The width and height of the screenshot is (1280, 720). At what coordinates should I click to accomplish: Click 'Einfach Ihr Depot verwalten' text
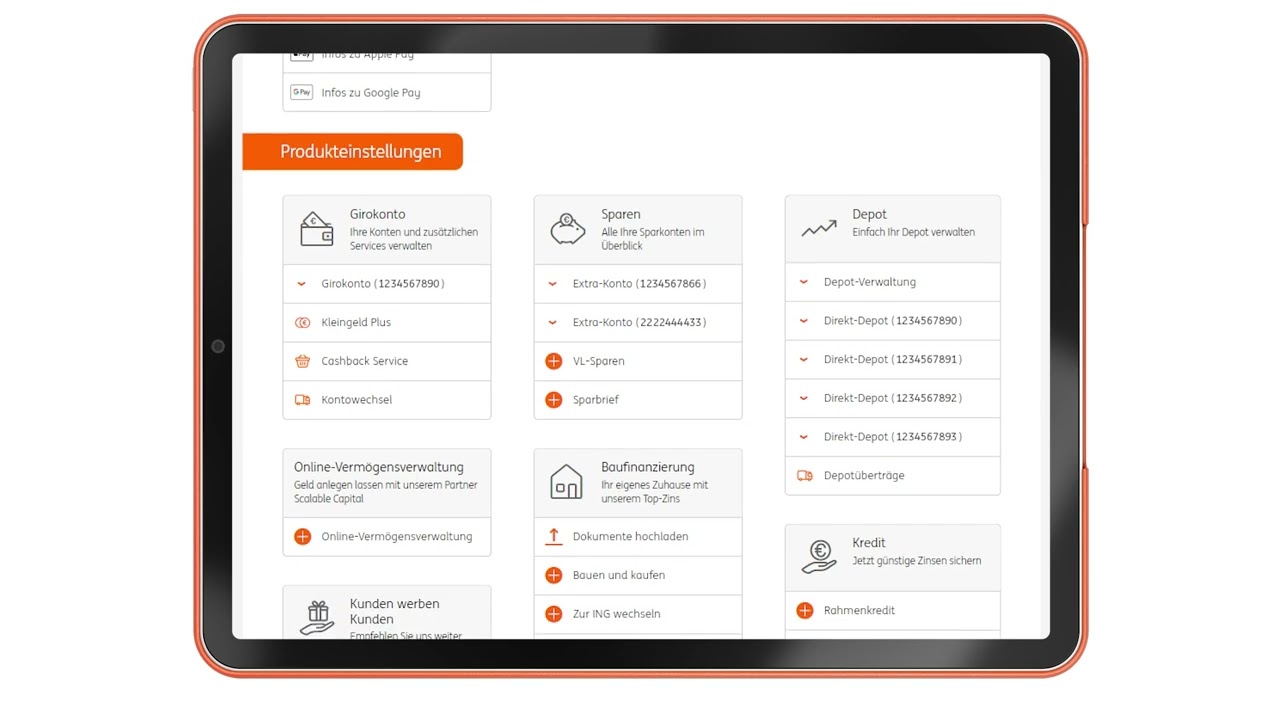tap(914, 232)
